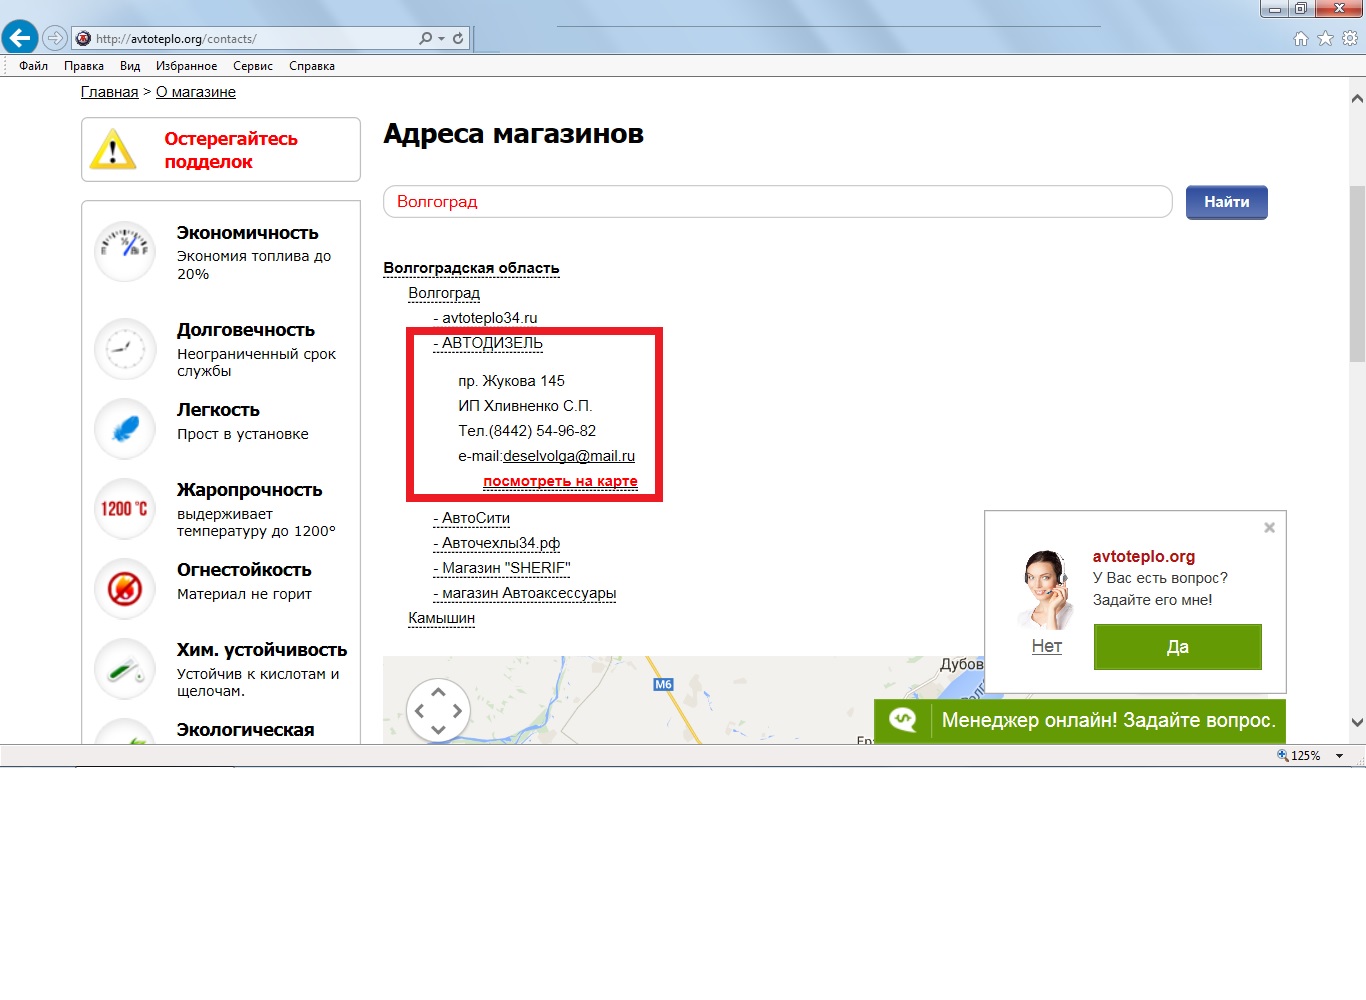The height and width of the screenshot is (1000, 1366).
Task: Click the map pan navigation control
Action: [x=438, y=711]
